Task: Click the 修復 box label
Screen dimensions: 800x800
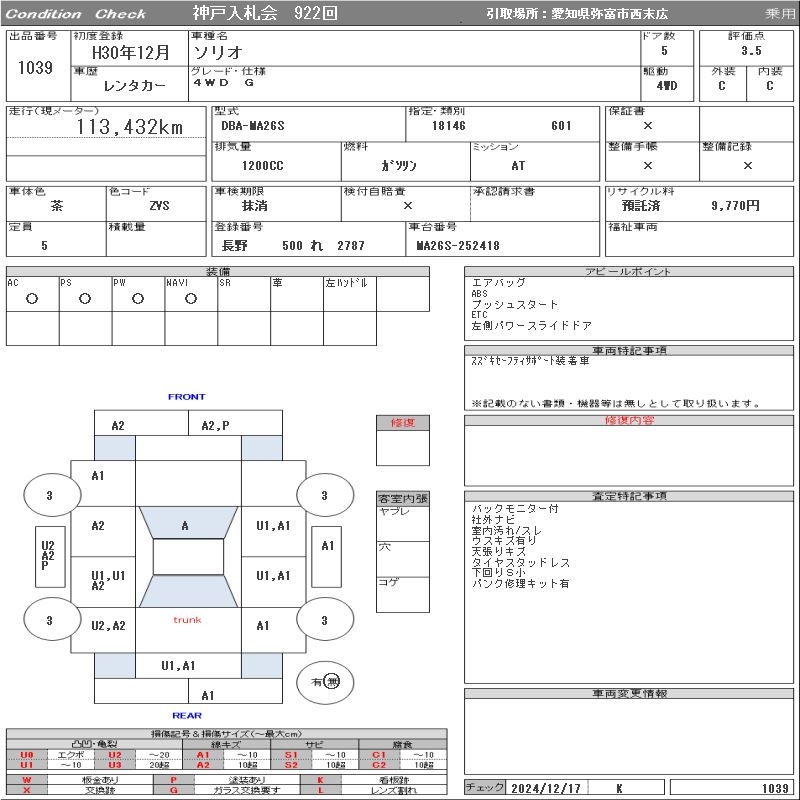Action: 402,423
